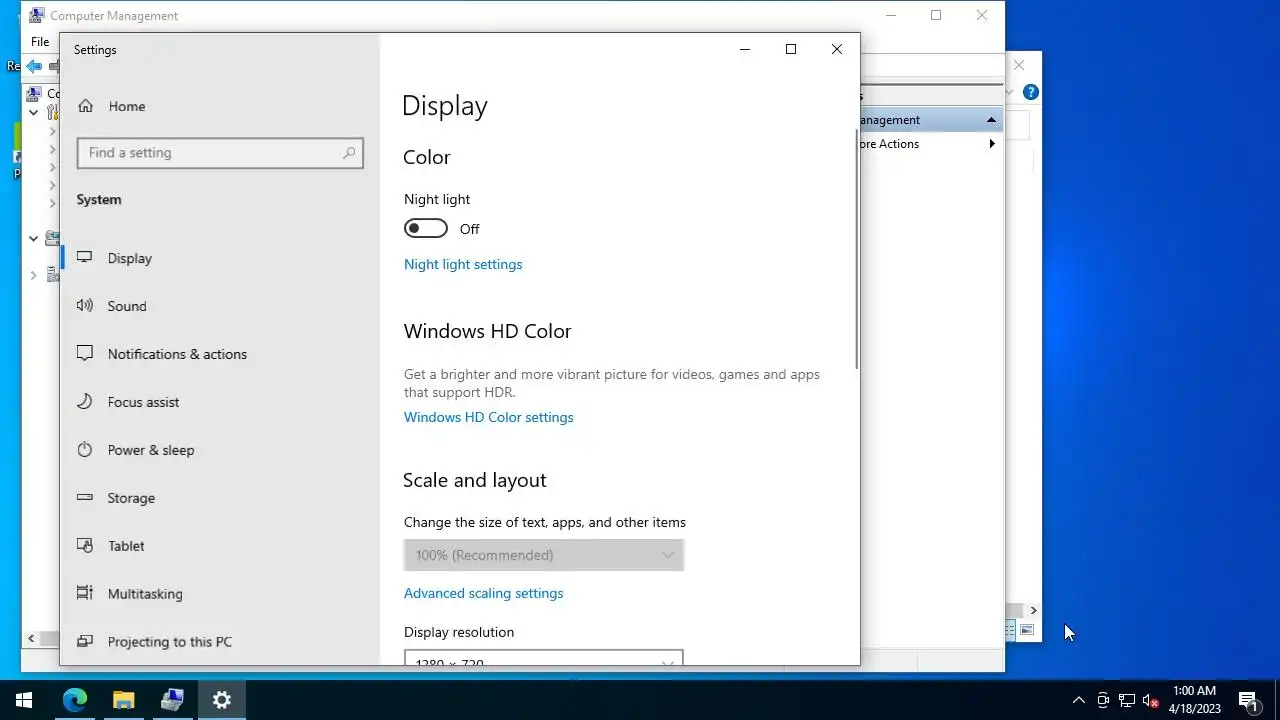Image resolution: width=1280 pixels, height=720 pixels.
Task: Select the Multitasking icon in the sidebar
Action: 85,594
